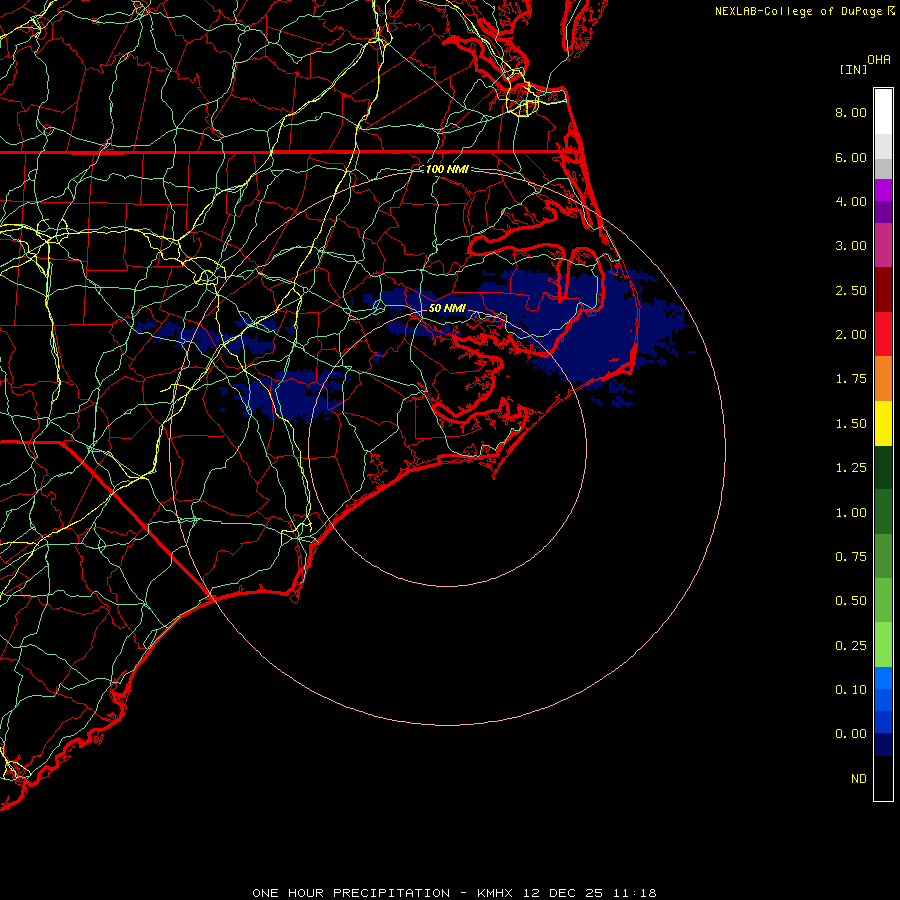
Task: Select the bright red color scale swatch
Action: [883, 335]
